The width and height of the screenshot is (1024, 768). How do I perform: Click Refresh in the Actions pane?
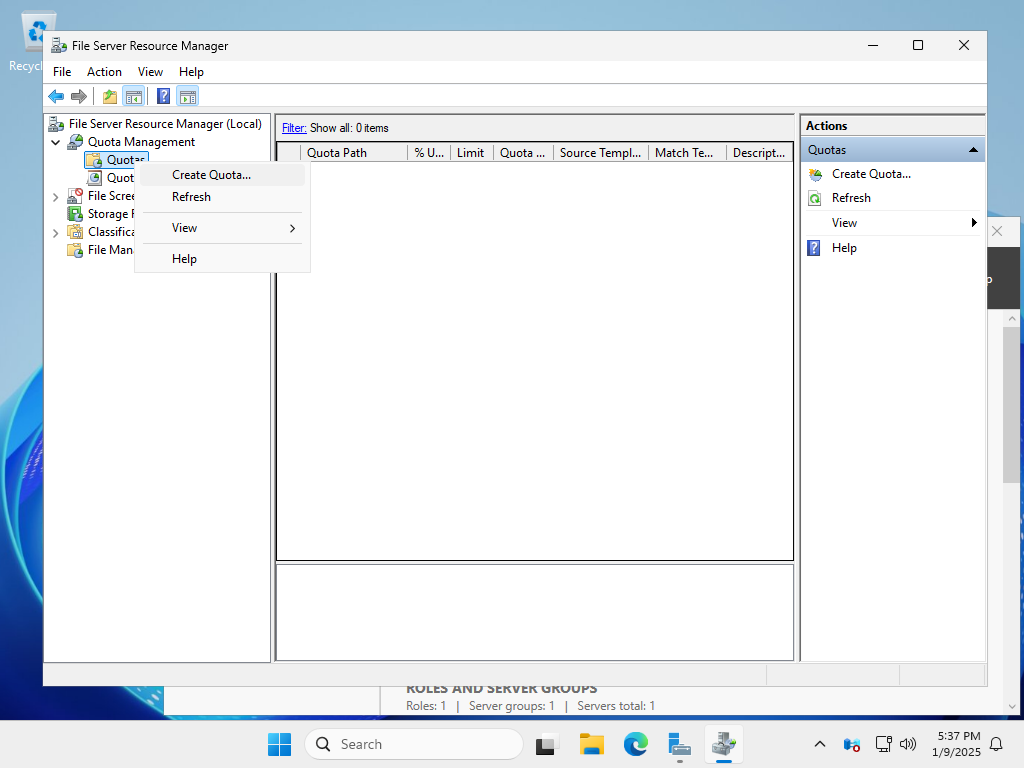click(x=851, y=198)
